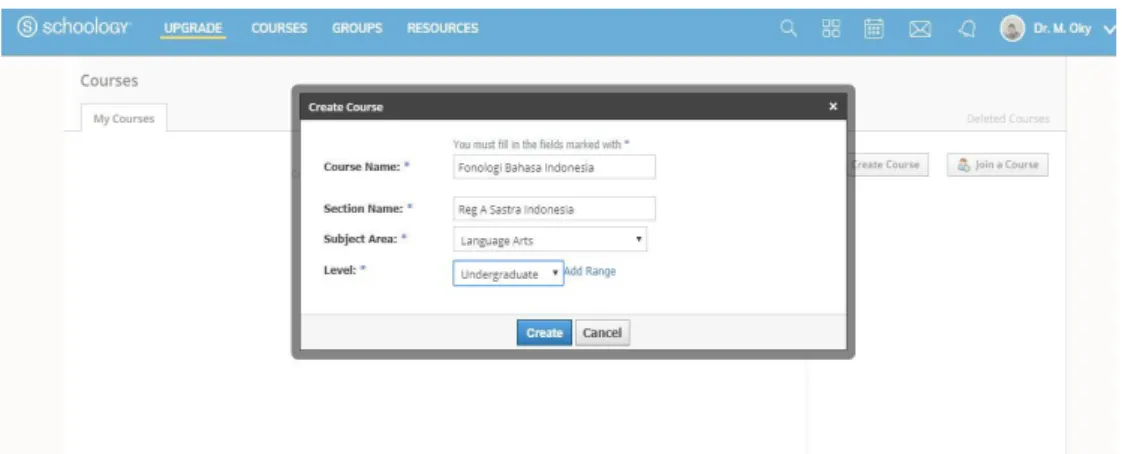1122x454 pixels.
Task: Open the Subject Area dropdown
Action: pos(550,240)
